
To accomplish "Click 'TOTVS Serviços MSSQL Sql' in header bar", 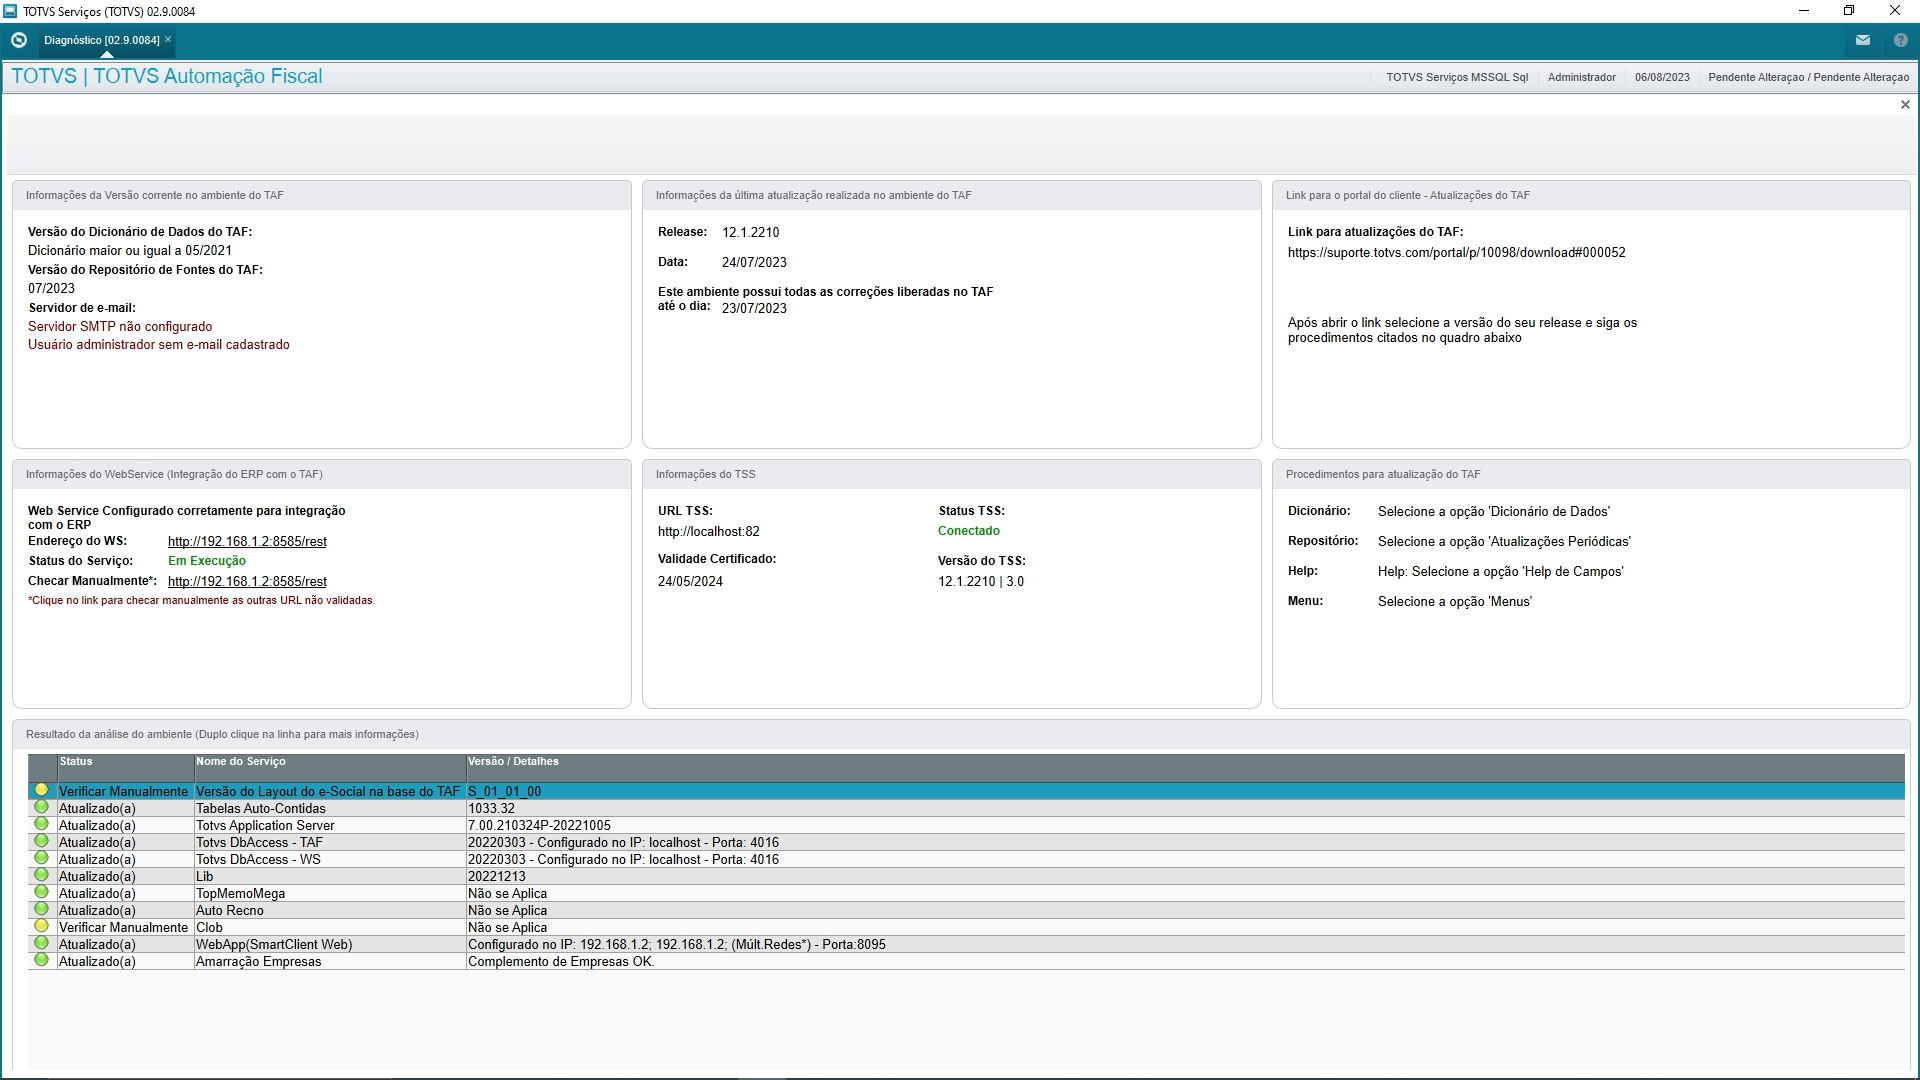I will 1457,77.
